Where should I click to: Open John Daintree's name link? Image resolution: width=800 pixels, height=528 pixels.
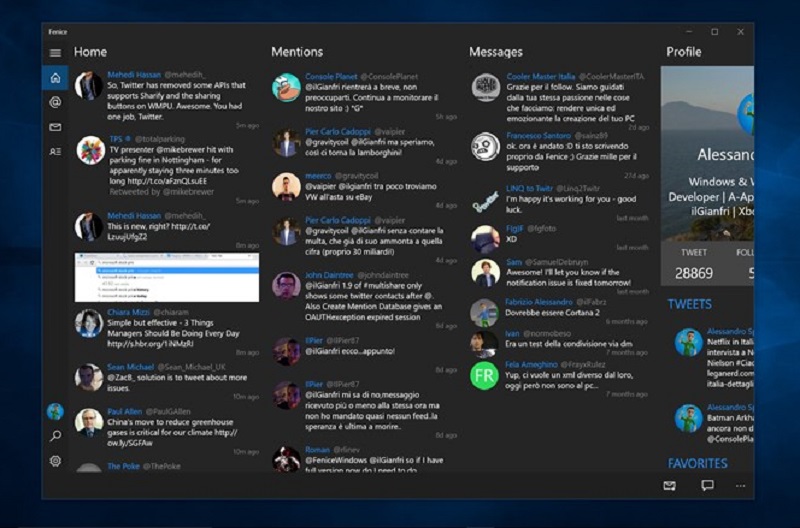pos(329,275)
